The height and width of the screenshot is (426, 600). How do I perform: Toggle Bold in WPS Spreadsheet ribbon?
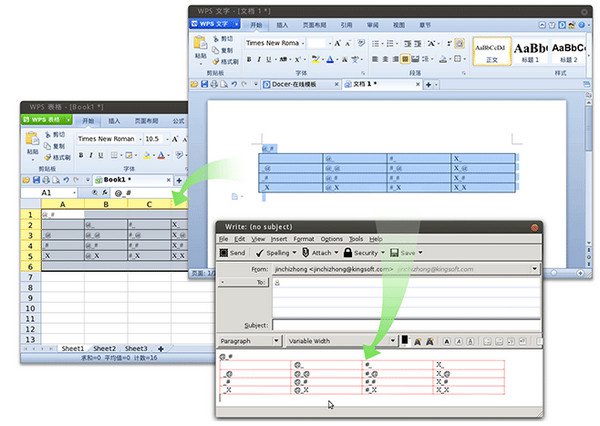[x=81, y=155]
